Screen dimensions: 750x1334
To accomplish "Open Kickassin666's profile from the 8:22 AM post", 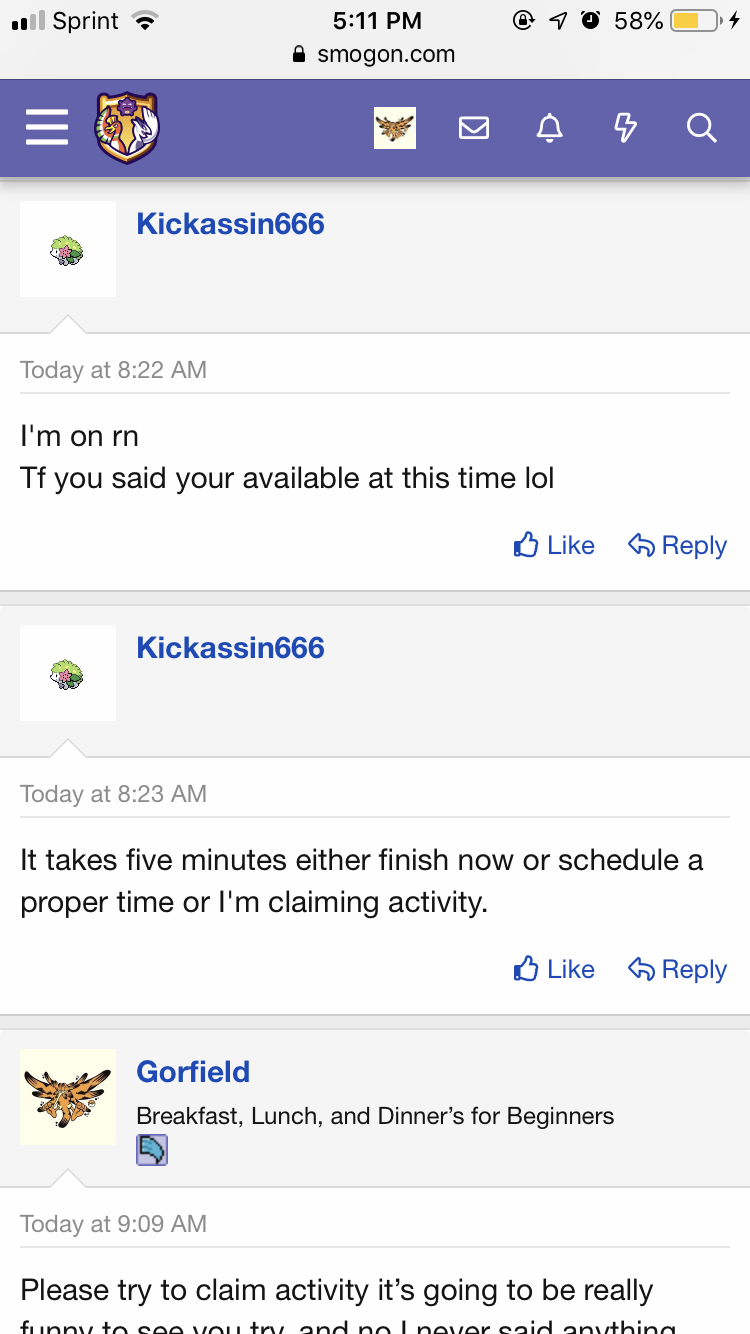I will (x=230, y=223).
